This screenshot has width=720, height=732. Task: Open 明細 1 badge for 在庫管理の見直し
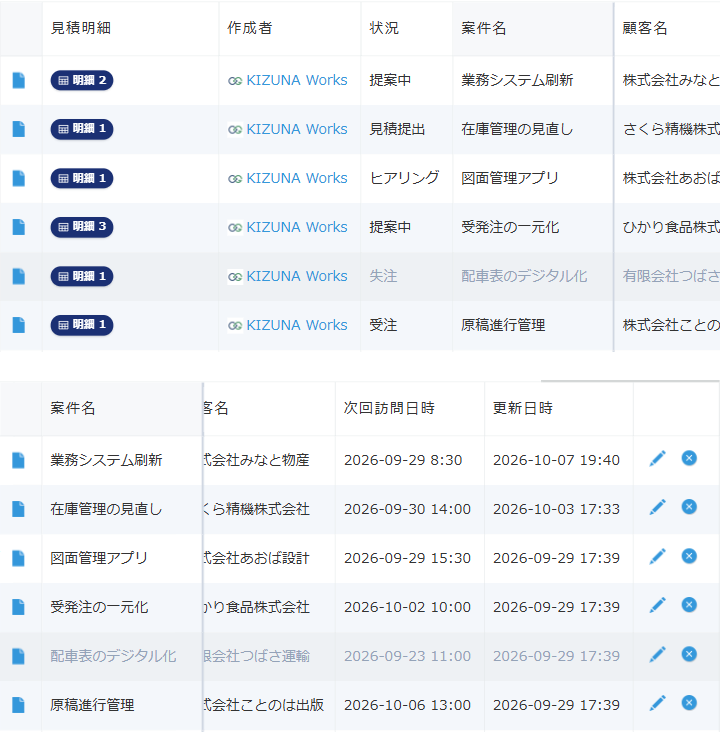(82, 129)
